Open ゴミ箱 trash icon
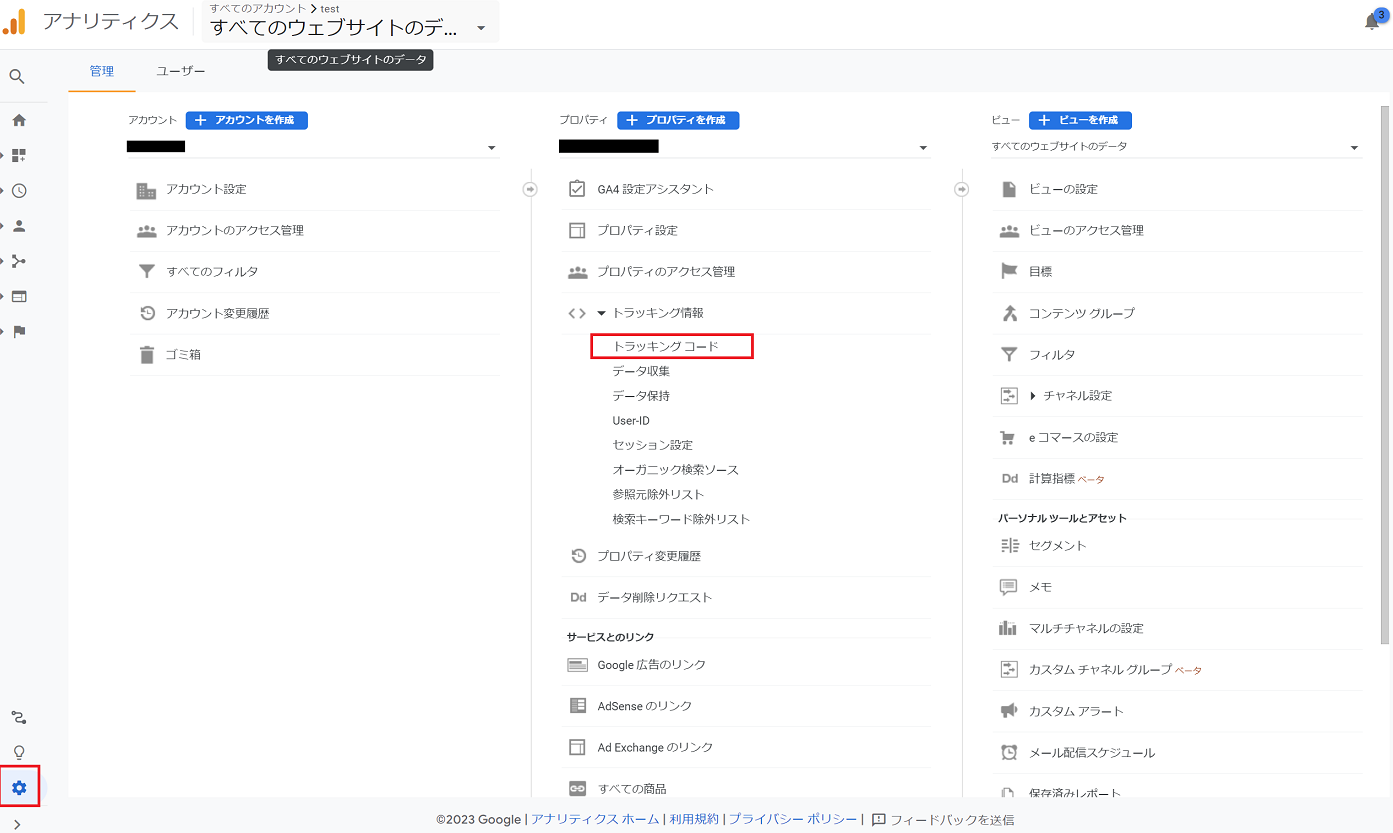This screenshot has width=1393, height=833. (x=147, y=355)
